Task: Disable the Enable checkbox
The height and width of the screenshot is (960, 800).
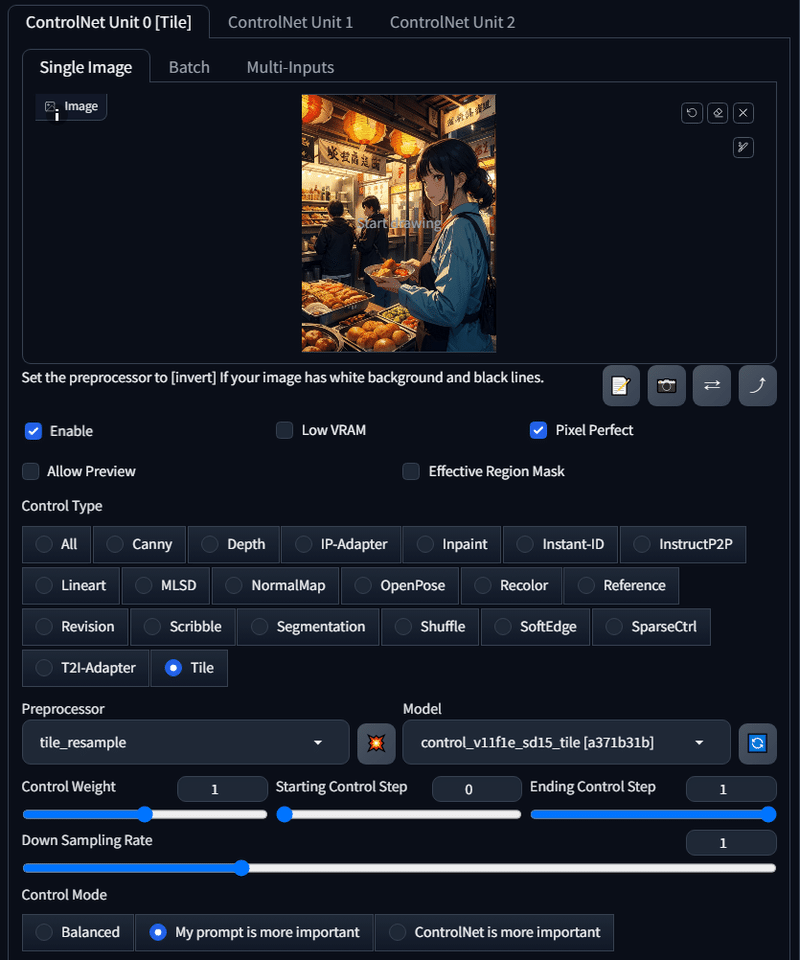Action: coord(31,431)
